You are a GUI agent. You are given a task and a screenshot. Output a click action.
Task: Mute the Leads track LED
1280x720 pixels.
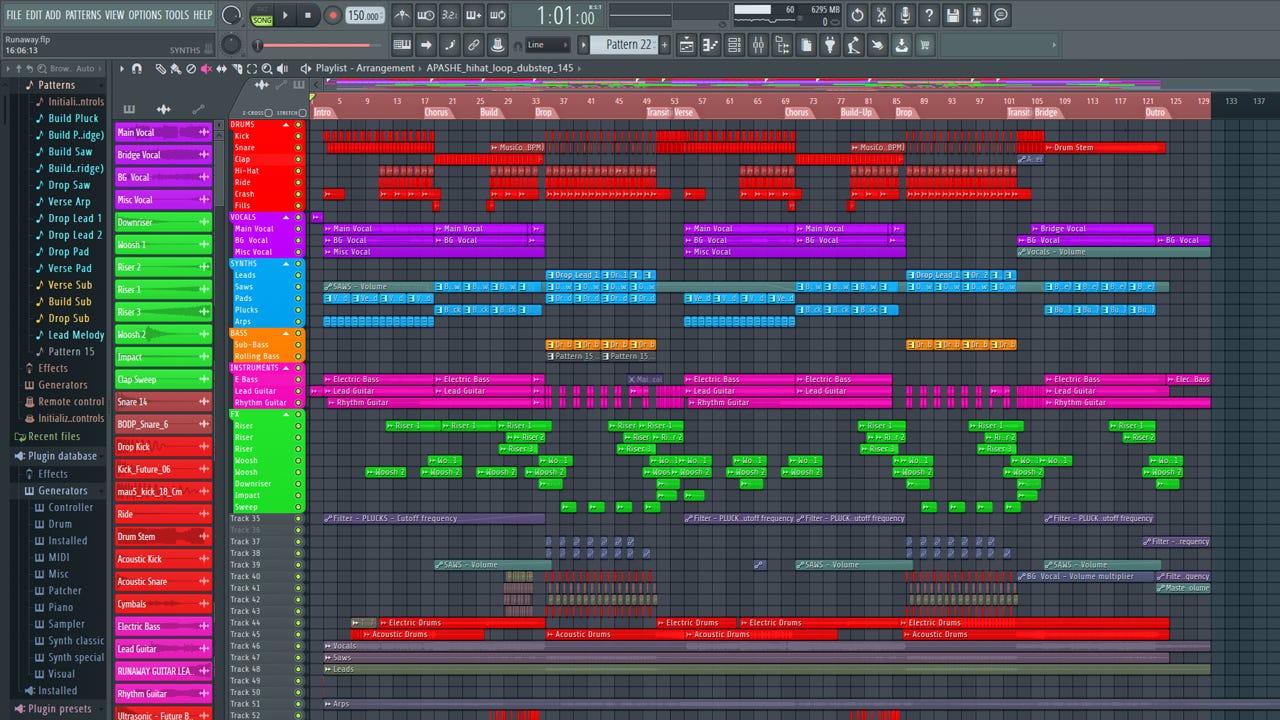pos(298,275)
